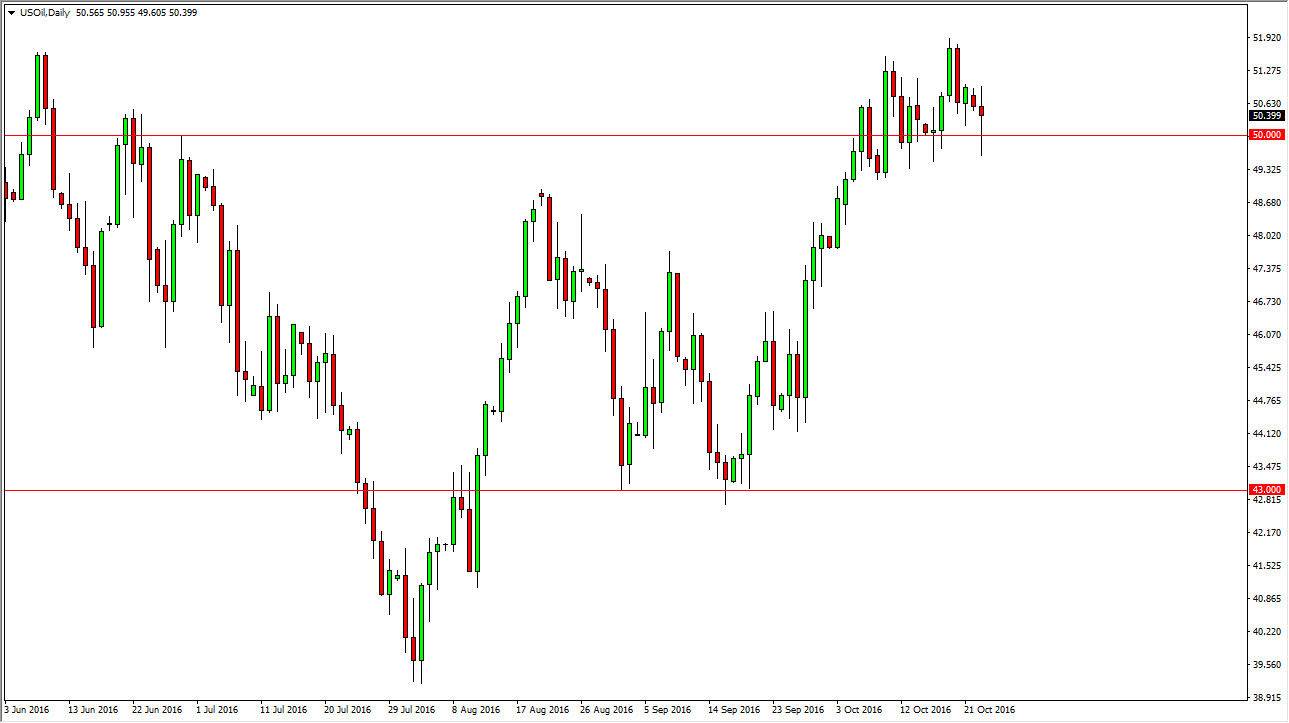Click the 44.765 price axis label
This screenshot has width=1289, height=723.
1265,401
